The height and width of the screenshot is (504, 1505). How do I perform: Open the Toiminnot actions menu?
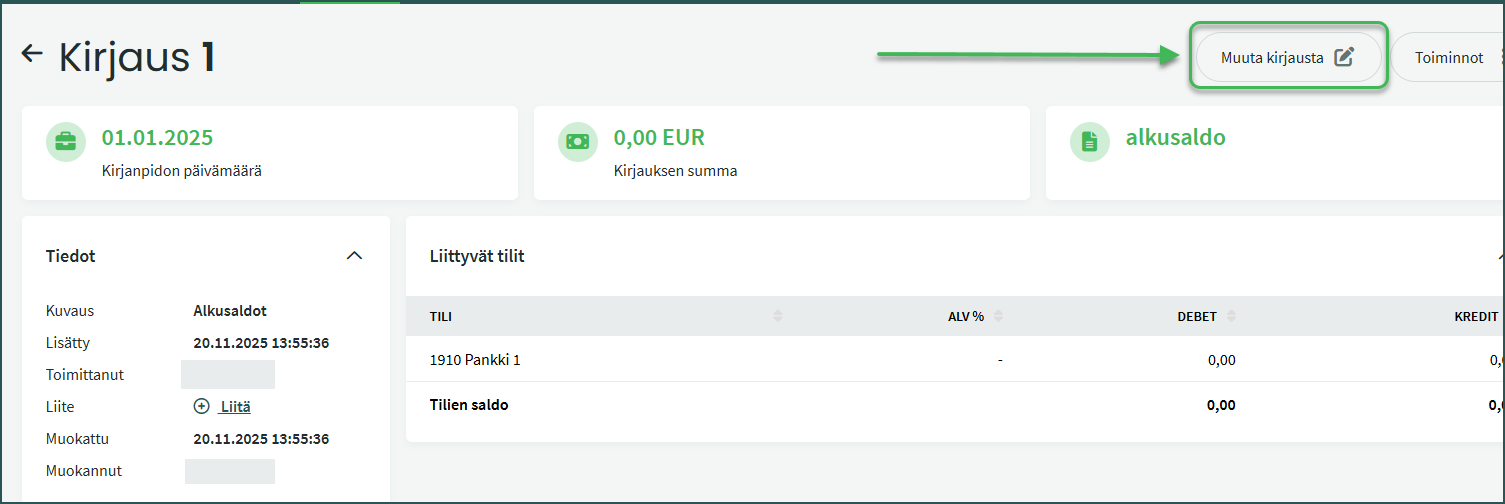pos(1449,58)
